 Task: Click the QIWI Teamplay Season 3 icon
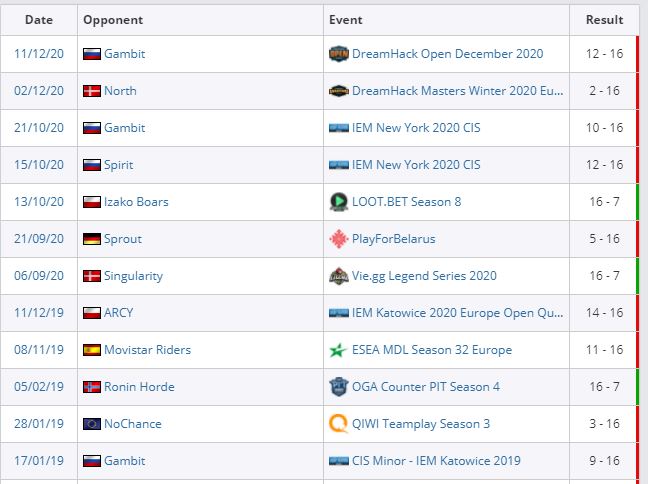point(338,424)
